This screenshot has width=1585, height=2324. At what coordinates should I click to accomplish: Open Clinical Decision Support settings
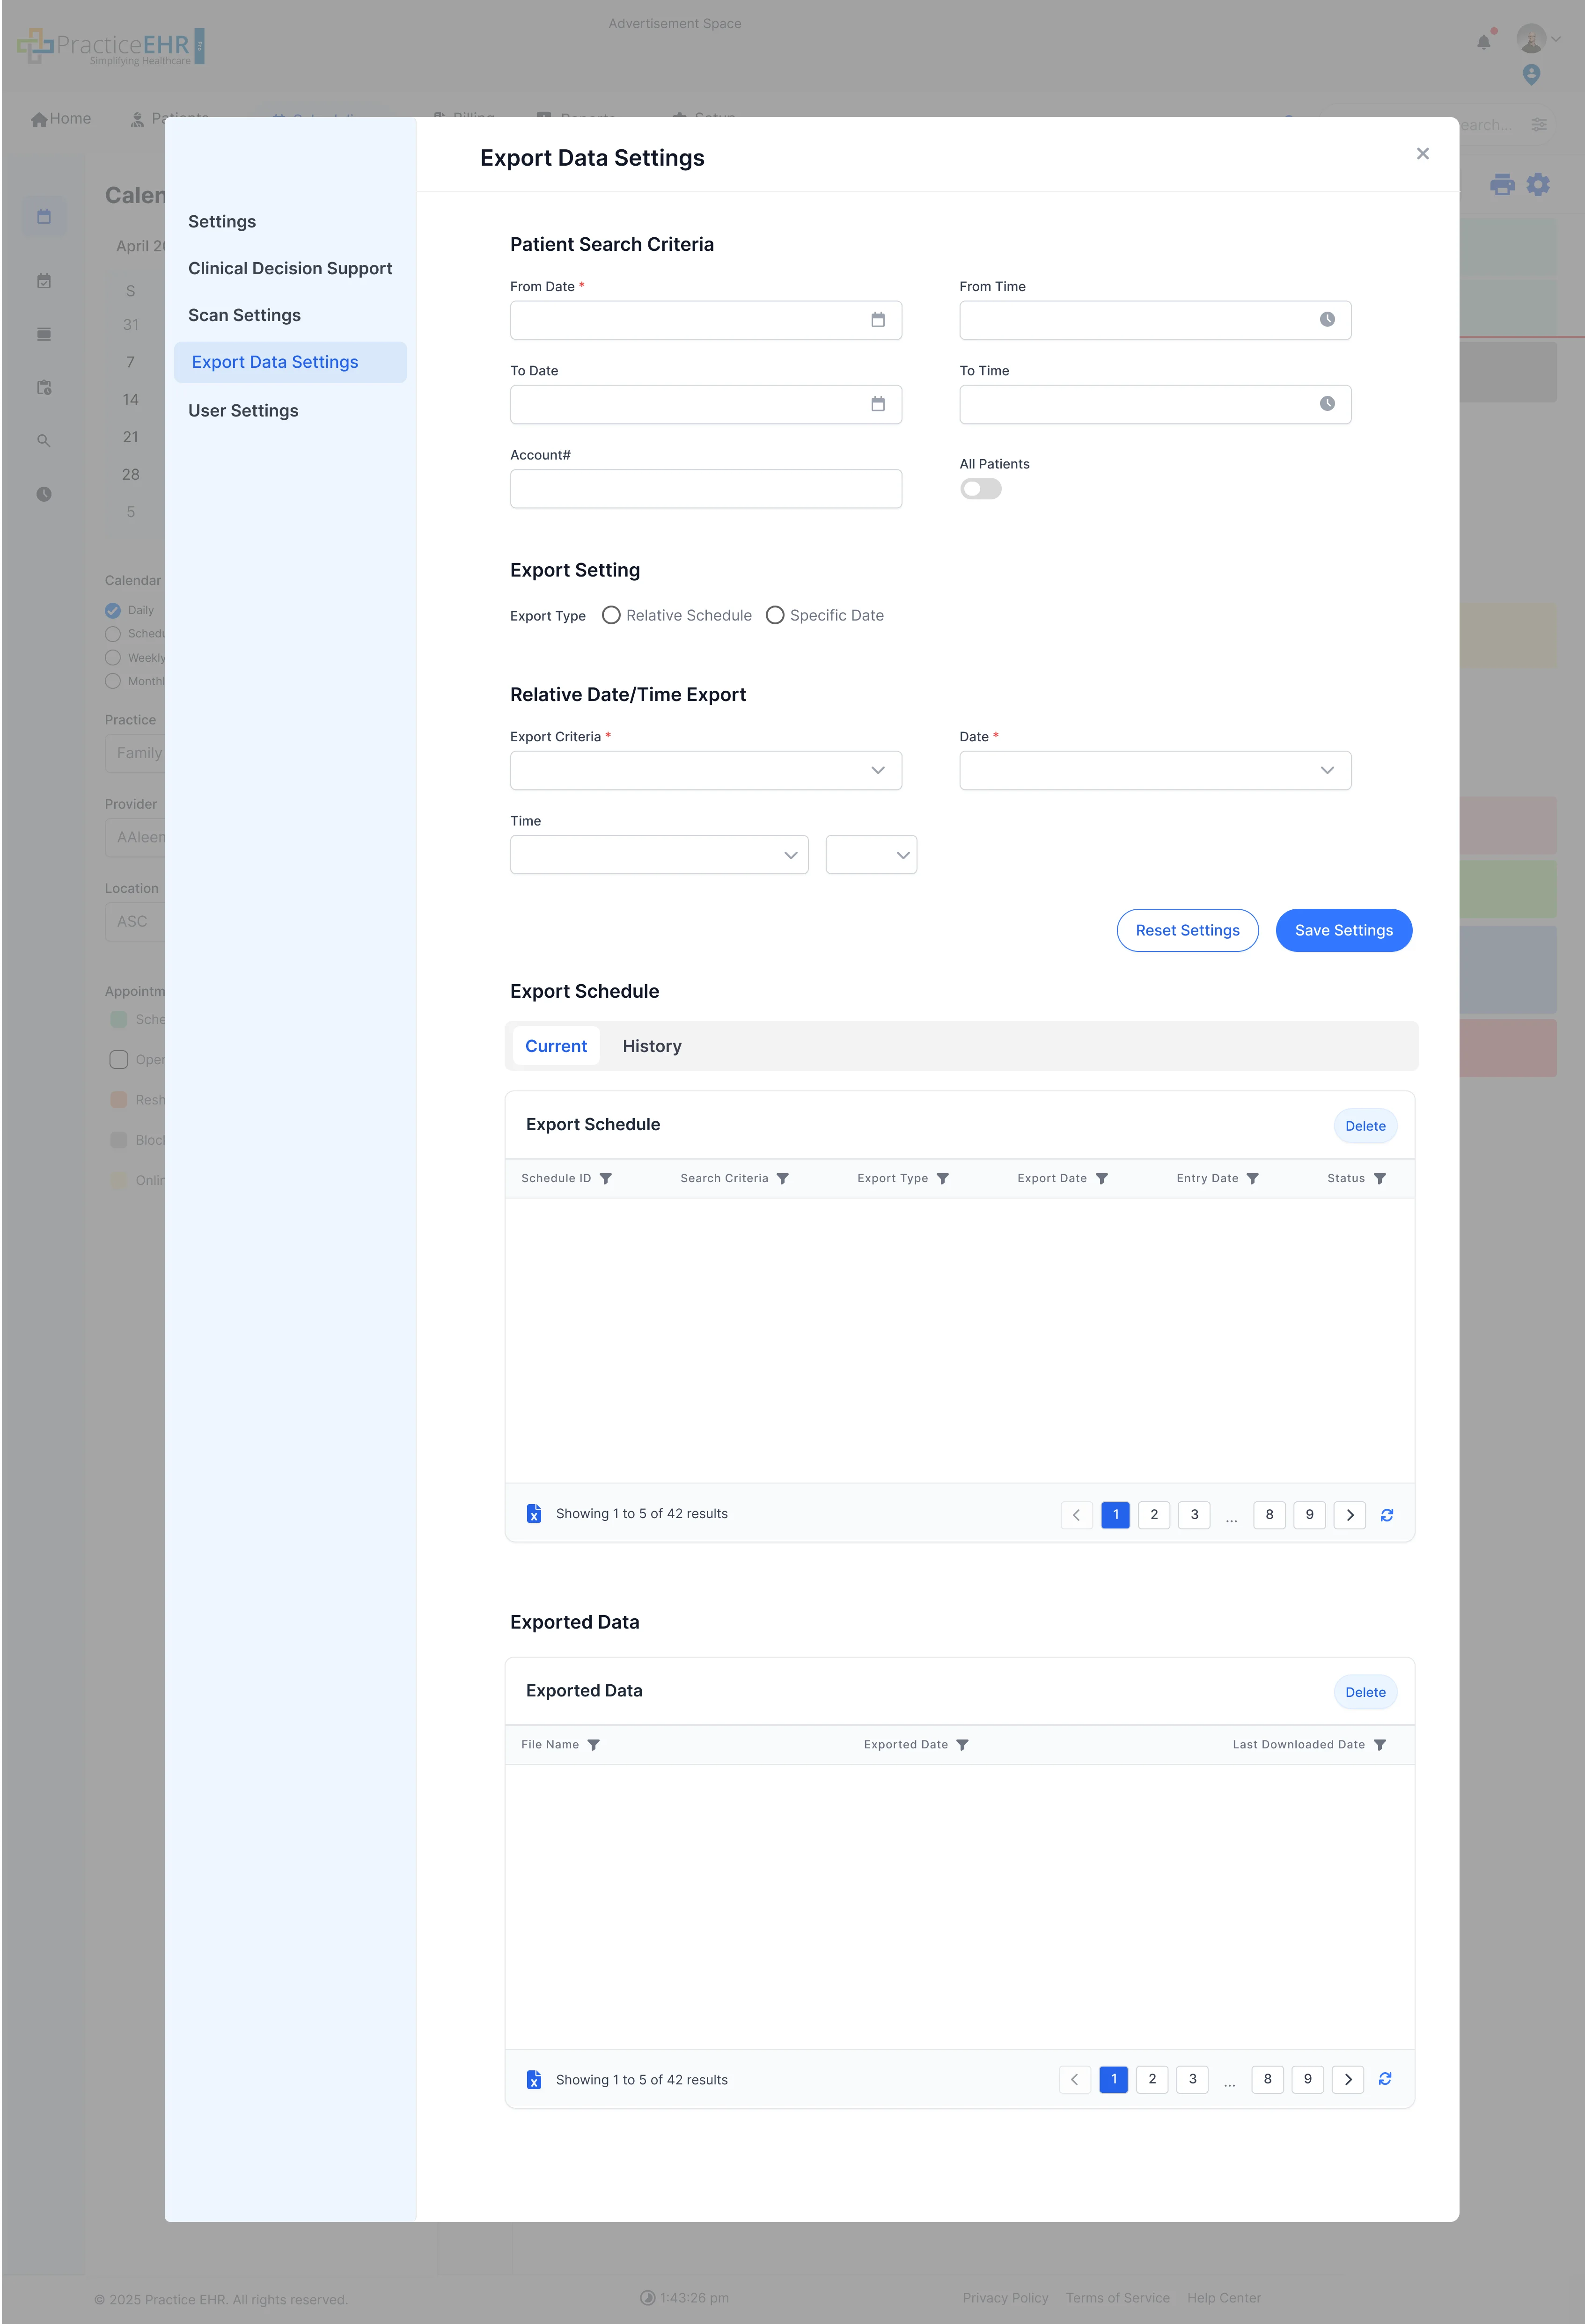pyautogui.click(x=290, y=268)
